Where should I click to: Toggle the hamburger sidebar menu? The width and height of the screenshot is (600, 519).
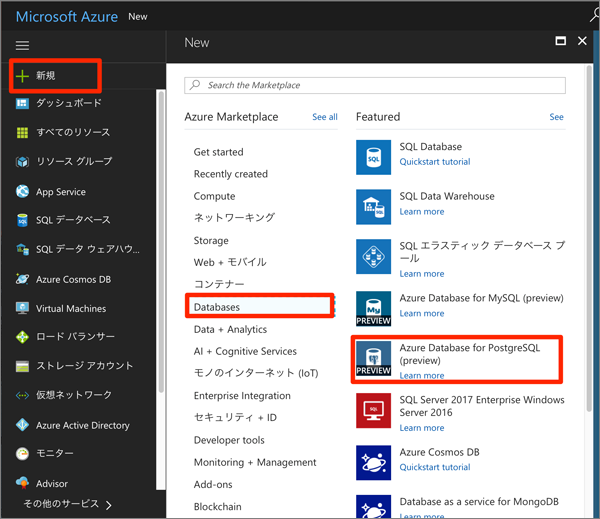pyautogui.click(x=22, y=45)
